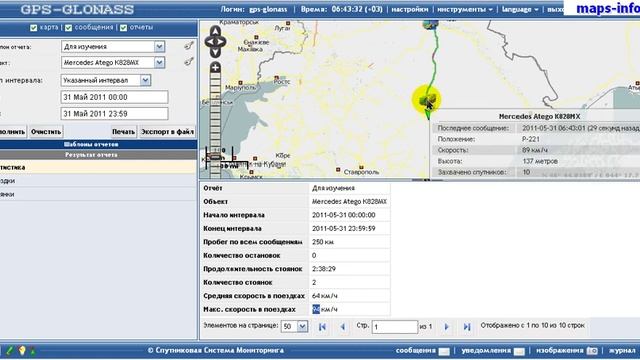
Task: Click the tooltip title 'Mercedes Atego K828MX'
Action: coord(539,116)
